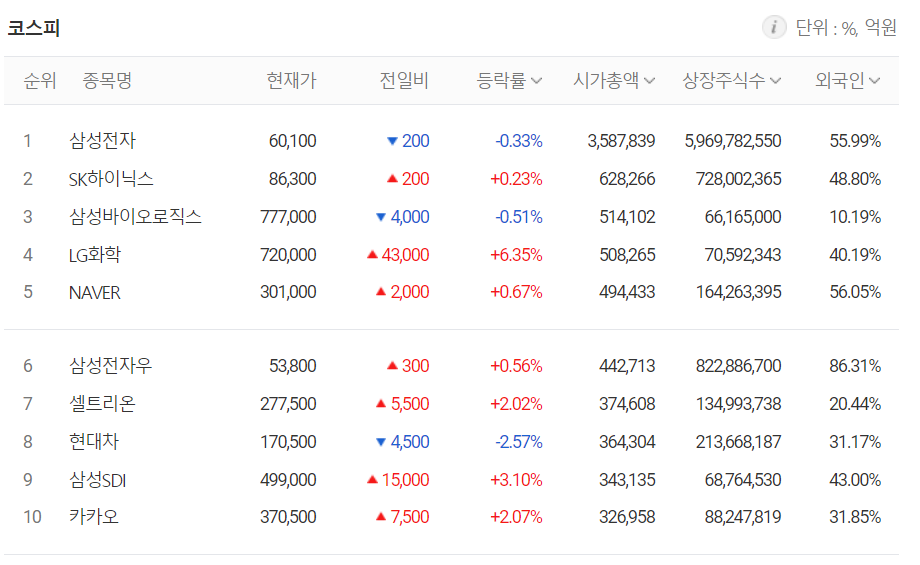Open the 삼성SDI stock link
The width and height of the screenshot is (920, 565).
(97, 481)
